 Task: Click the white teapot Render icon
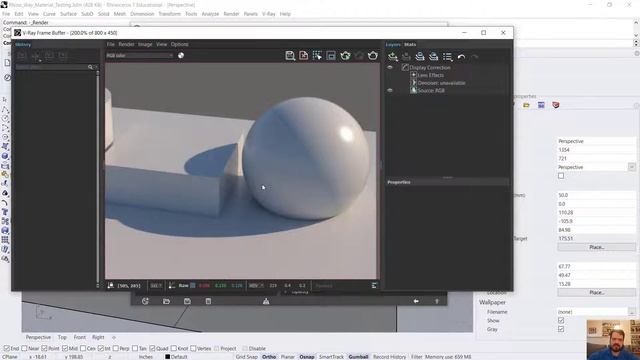click(x=373, y=56)
